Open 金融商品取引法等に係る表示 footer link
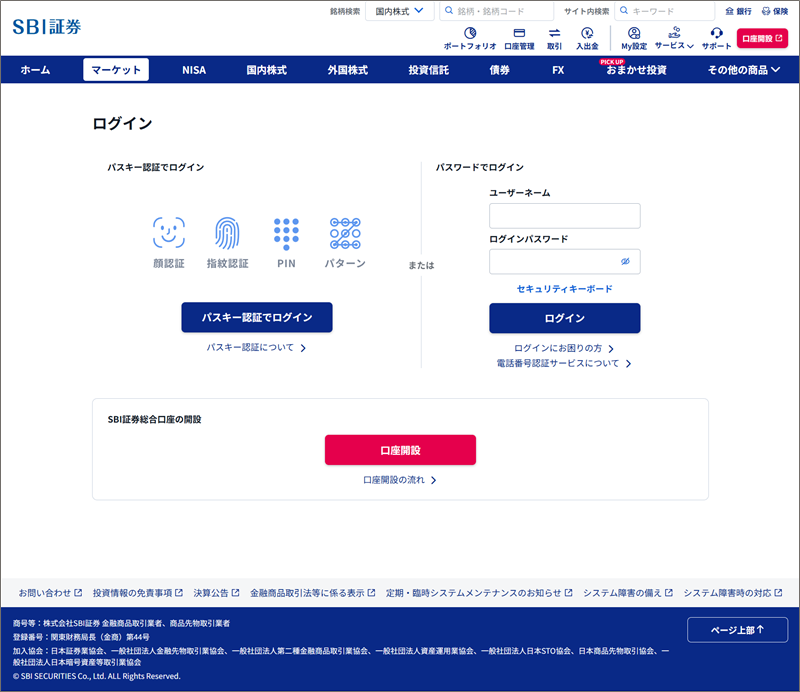800x692 pixels. click(313, 593)
